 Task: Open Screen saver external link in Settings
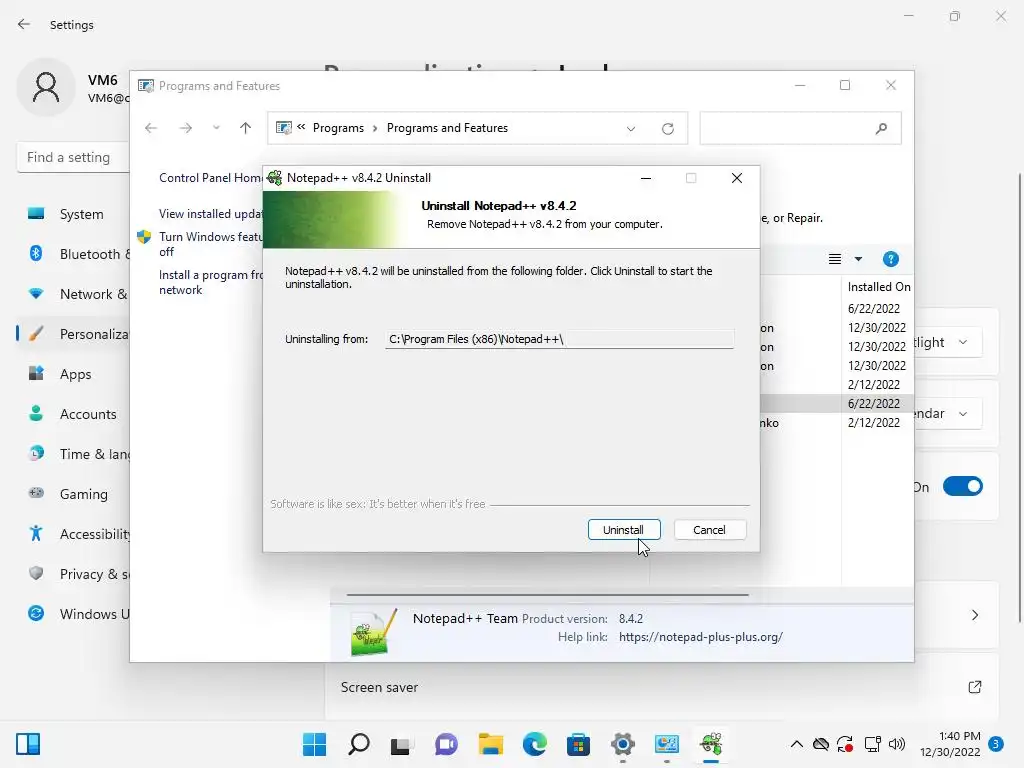pyautogui.click(x=975, y=687)
